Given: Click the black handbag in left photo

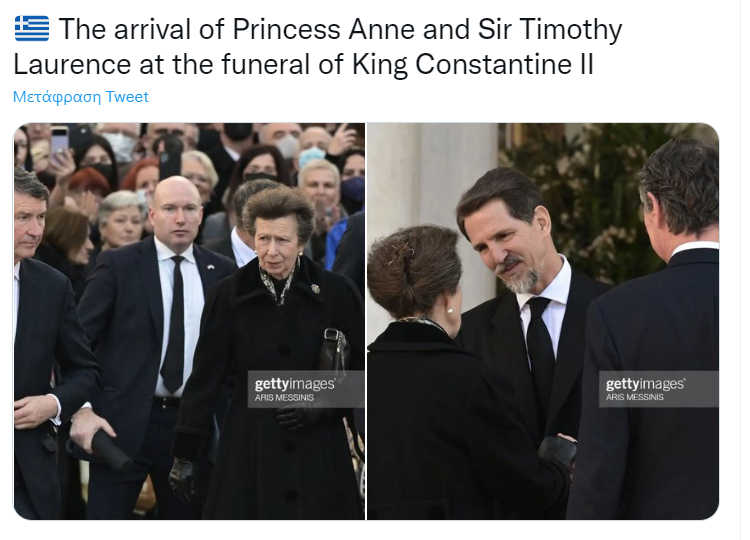Looking at the screenshot, I should click(x=334, y=352).
